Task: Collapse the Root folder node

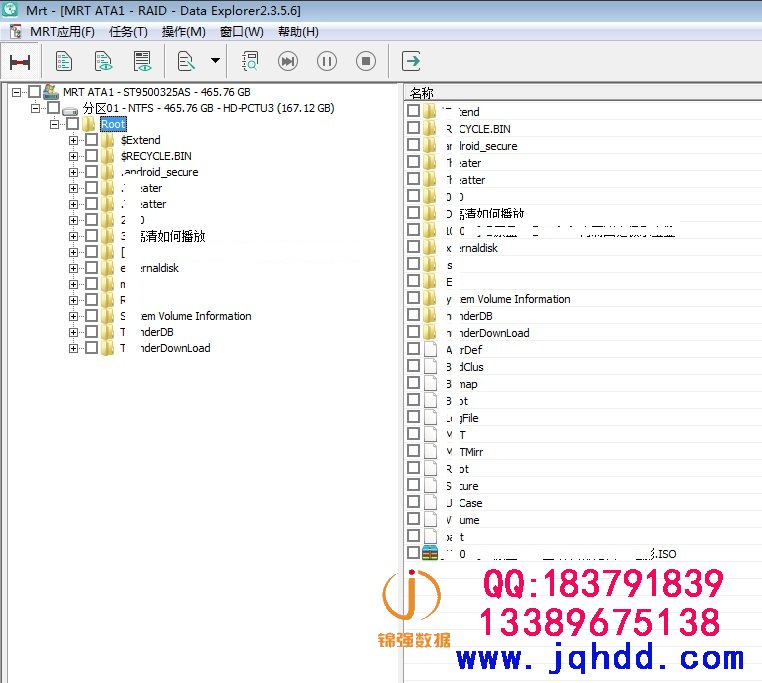Action: pyautogui.click(x=54, y=124)
